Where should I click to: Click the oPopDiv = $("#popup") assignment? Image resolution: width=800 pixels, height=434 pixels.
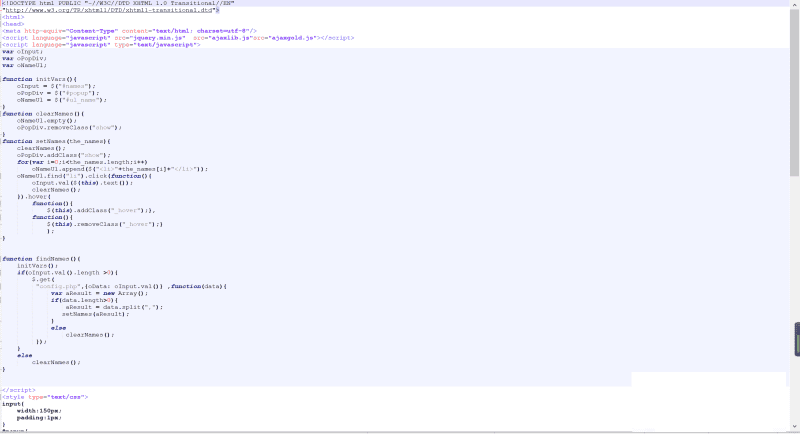coord(58,93)
